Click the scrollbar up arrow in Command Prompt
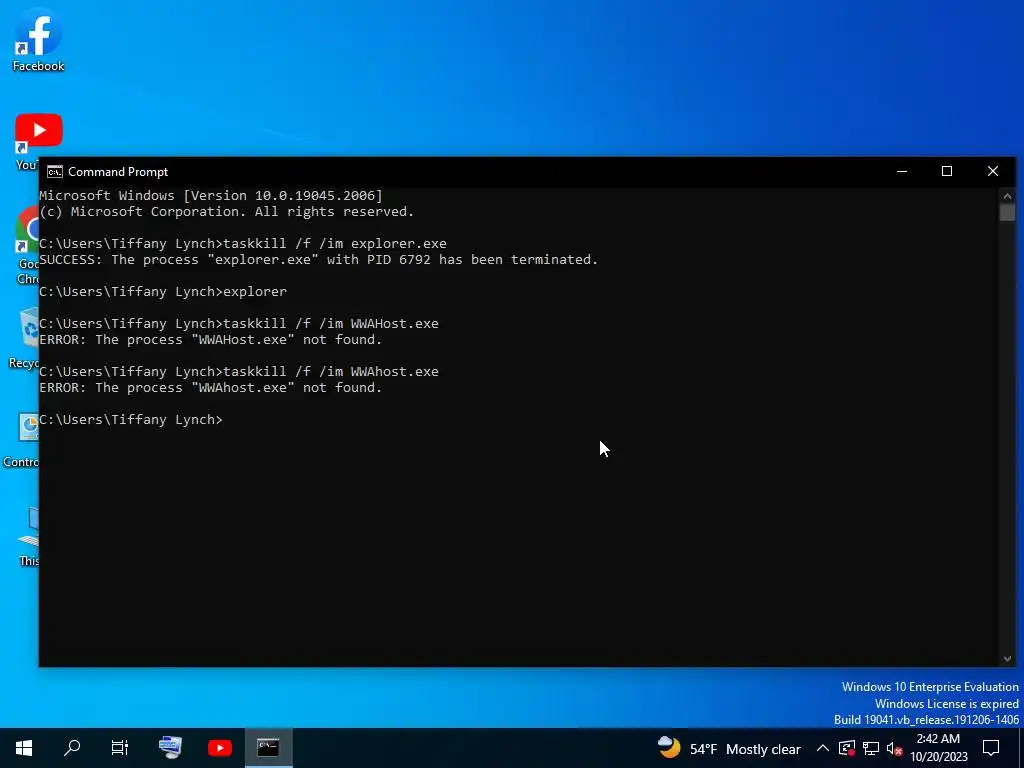Image resolution: width=1024 pixels, height=768 pixels. 1007,195
